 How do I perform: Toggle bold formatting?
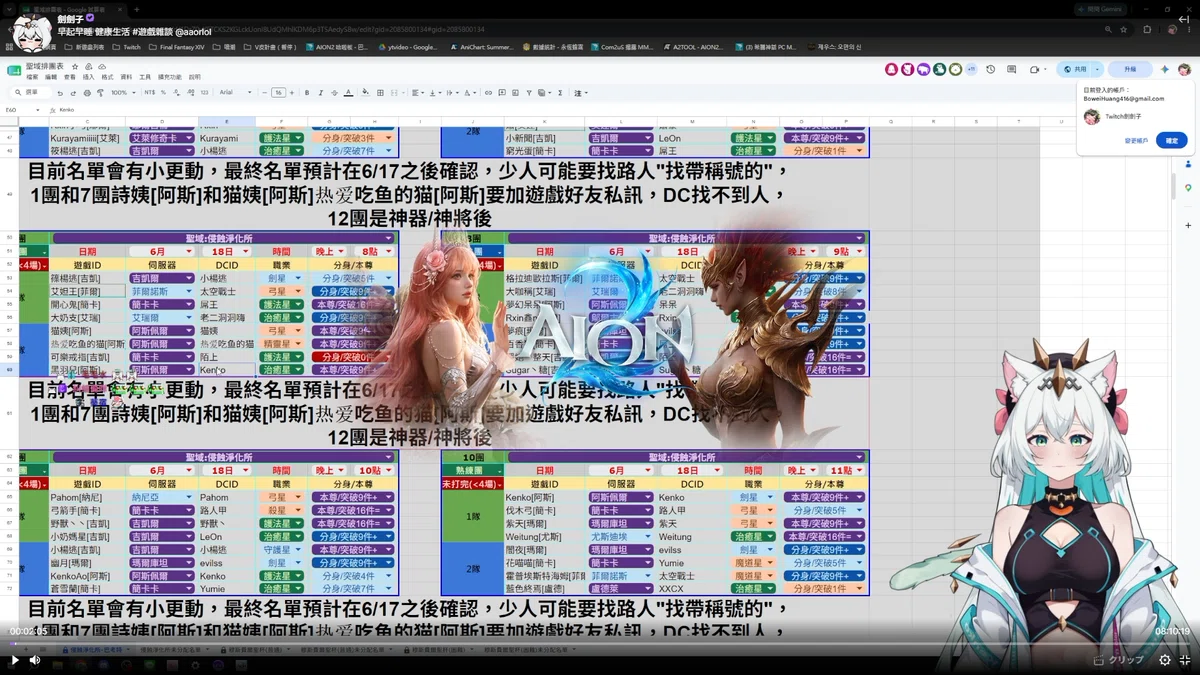(307, 92)
